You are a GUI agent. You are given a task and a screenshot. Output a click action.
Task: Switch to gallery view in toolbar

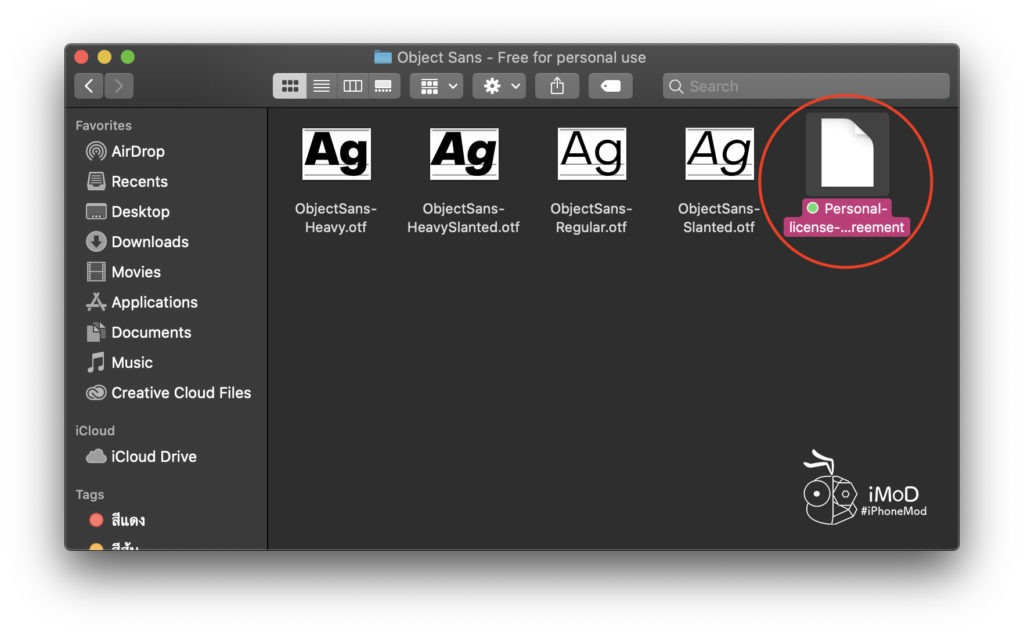[383, 86]
